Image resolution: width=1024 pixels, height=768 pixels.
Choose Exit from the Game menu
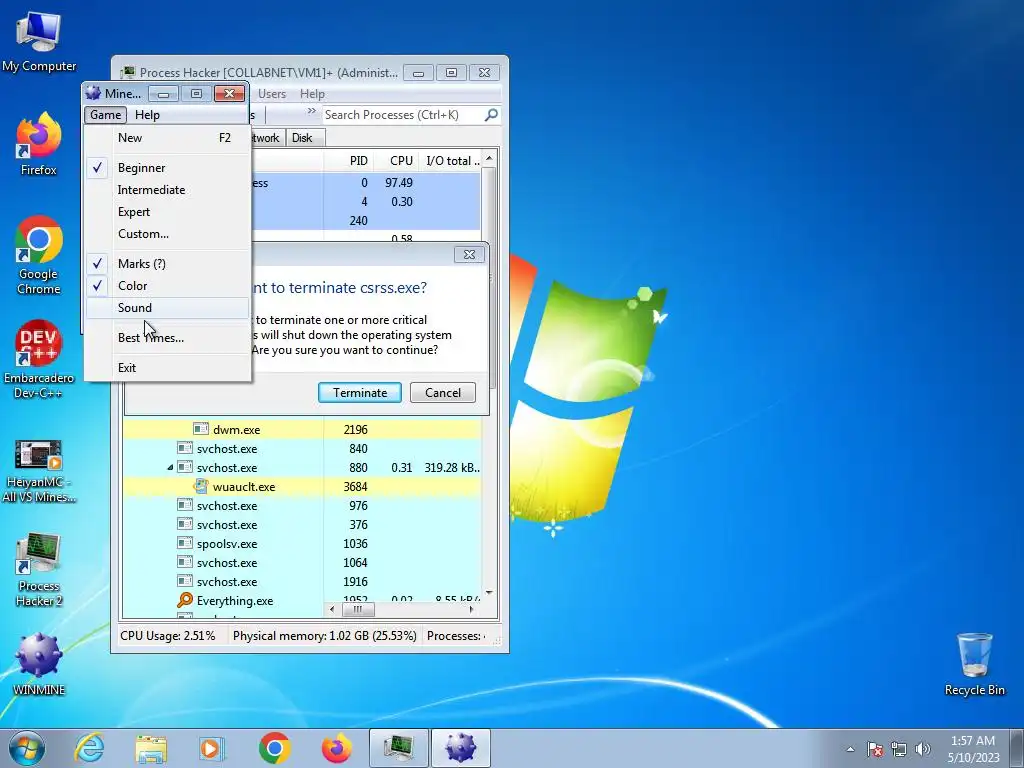pyautogui.click(x=167, y=368)
